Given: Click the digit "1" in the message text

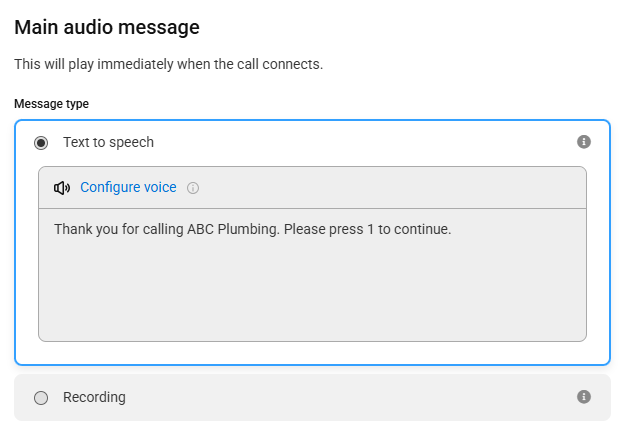Looking at the screenshot, I should [371, 229].
